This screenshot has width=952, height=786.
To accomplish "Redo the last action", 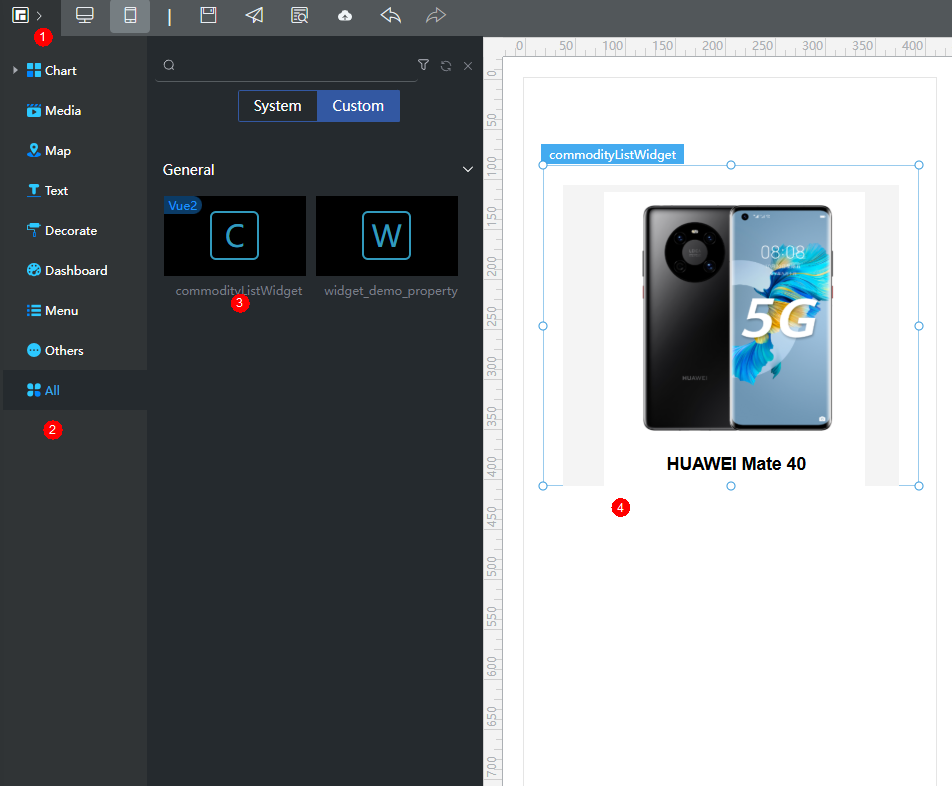I will click(436, 15).
